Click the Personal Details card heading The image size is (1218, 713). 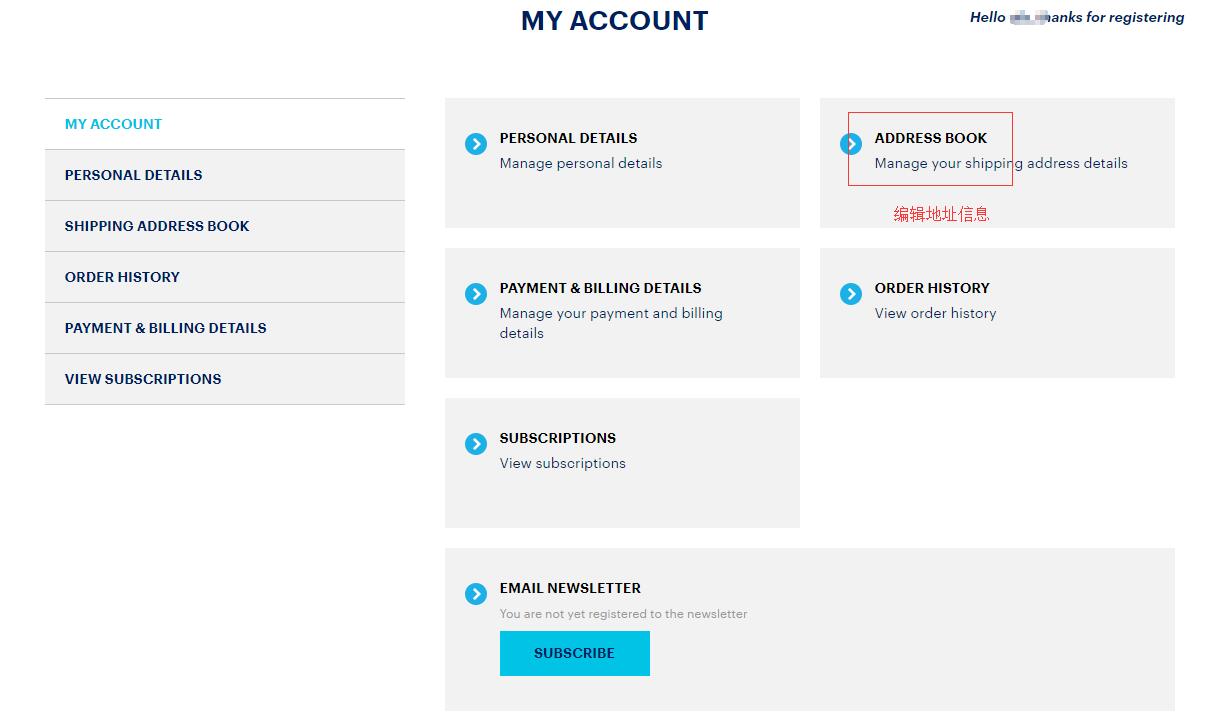pos(568,138)
